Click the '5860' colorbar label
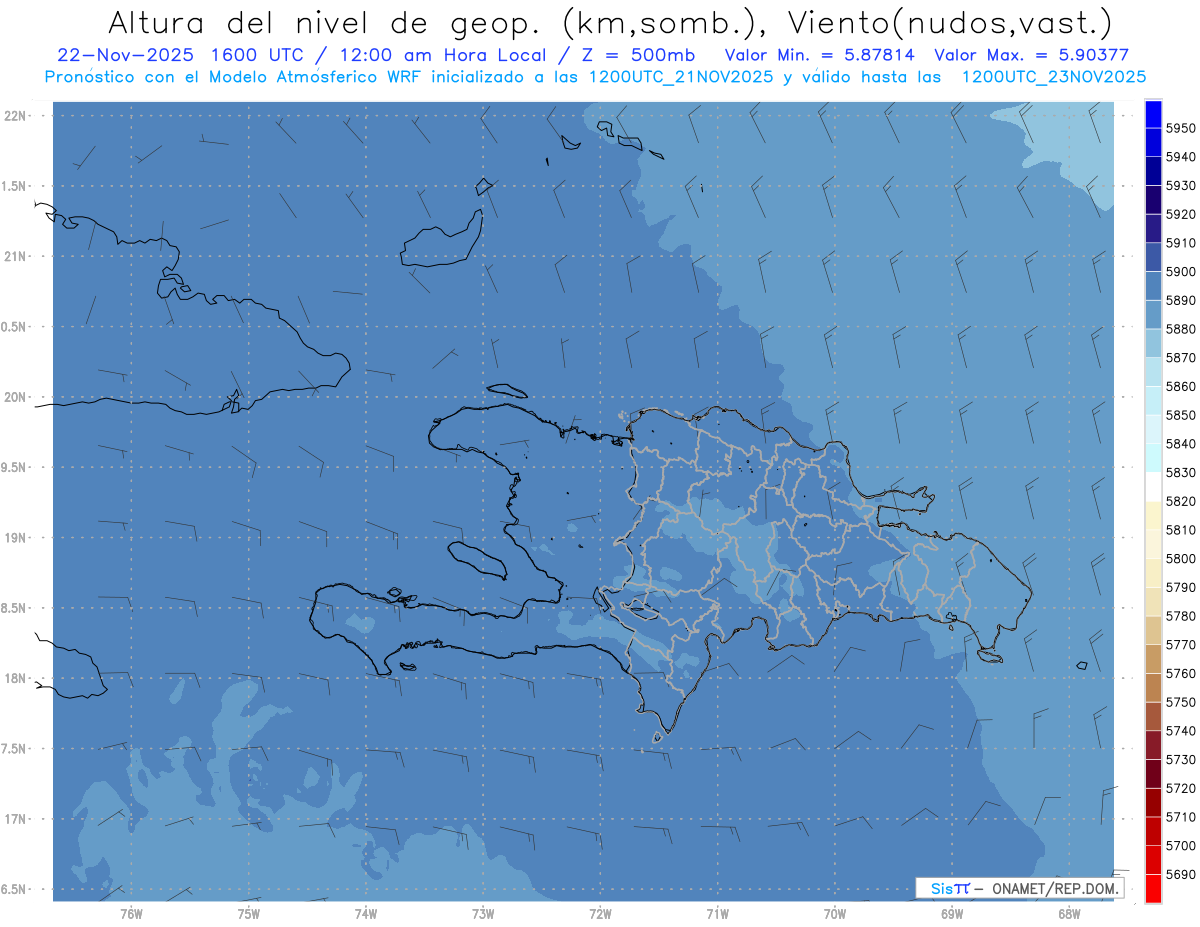This screenshot has height=927, width=1200. tap(1180, 386)
